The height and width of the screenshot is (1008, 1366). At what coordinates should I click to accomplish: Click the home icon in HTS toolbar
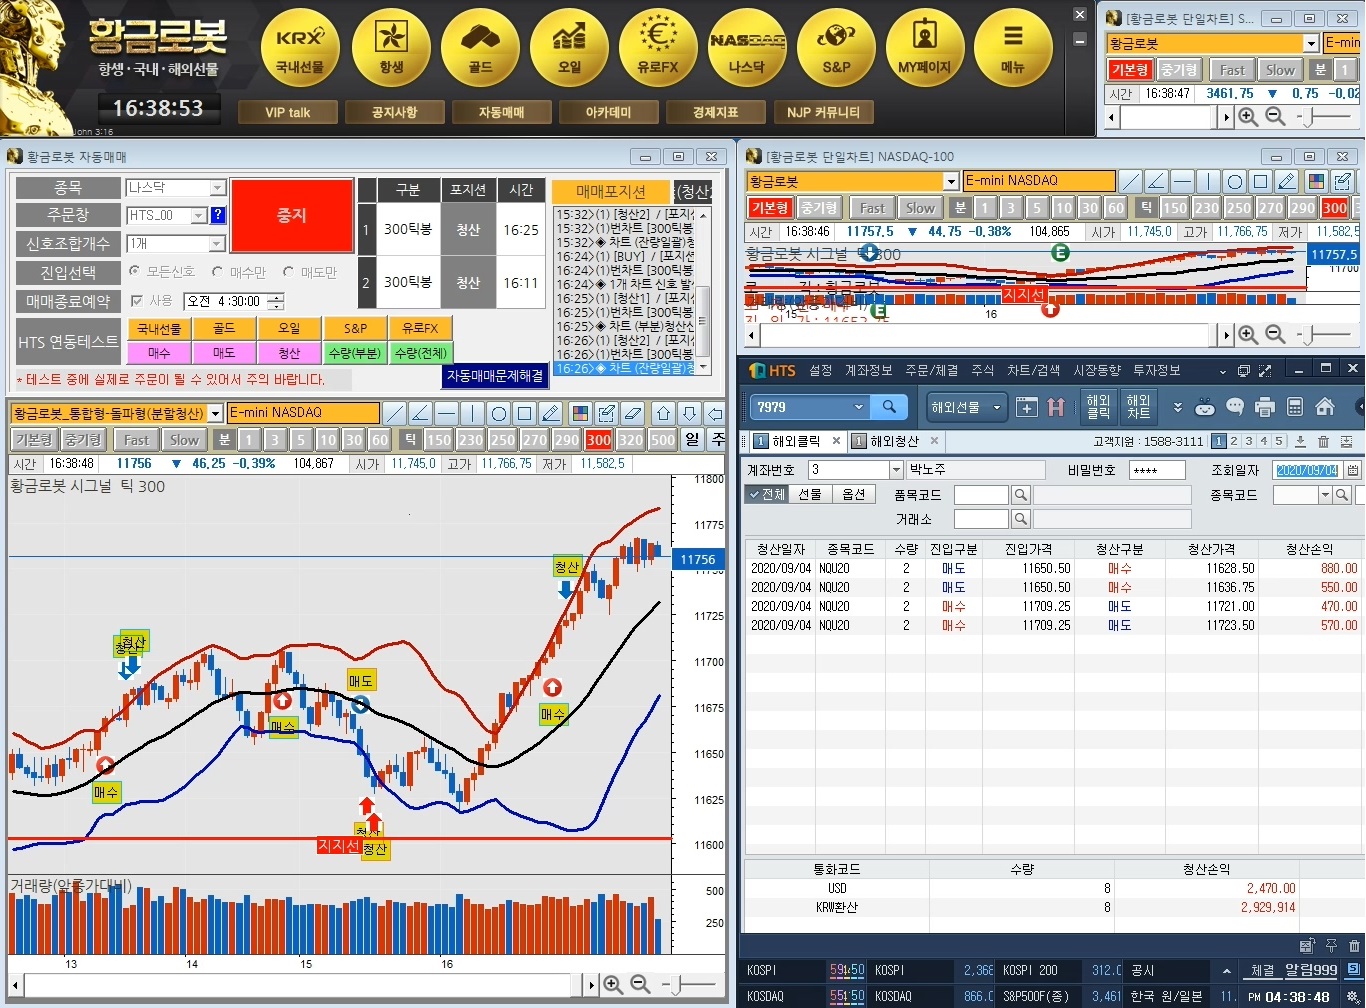pos(1325,407)
